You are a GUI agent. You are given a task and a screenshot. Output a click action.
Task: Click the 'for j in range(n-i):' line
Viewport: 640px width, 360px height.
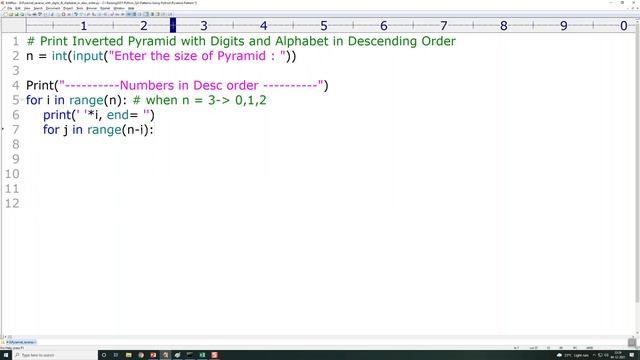[x=98, y=130]
